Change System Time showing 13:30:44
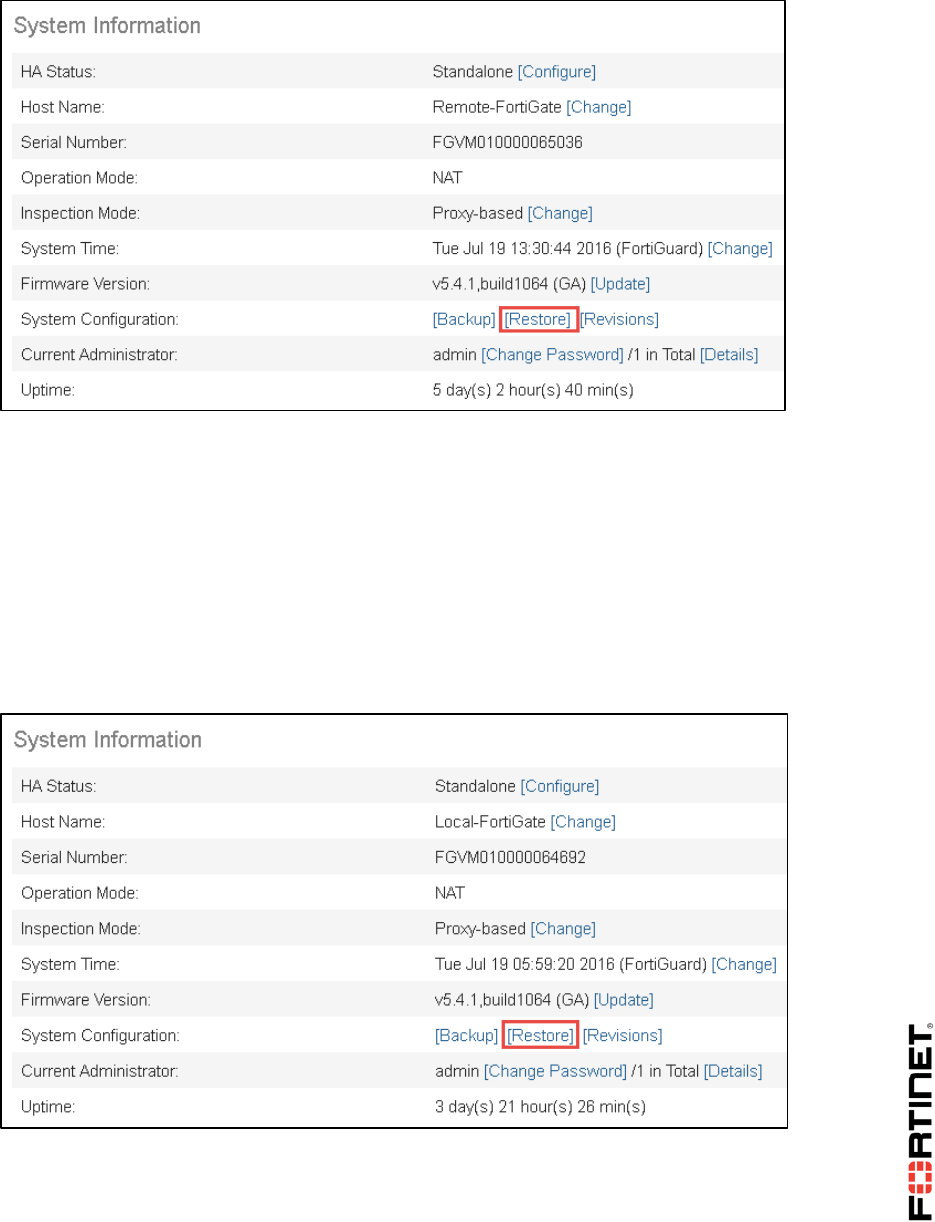This screenshot has width=935, height=1222. click(740, 248)
